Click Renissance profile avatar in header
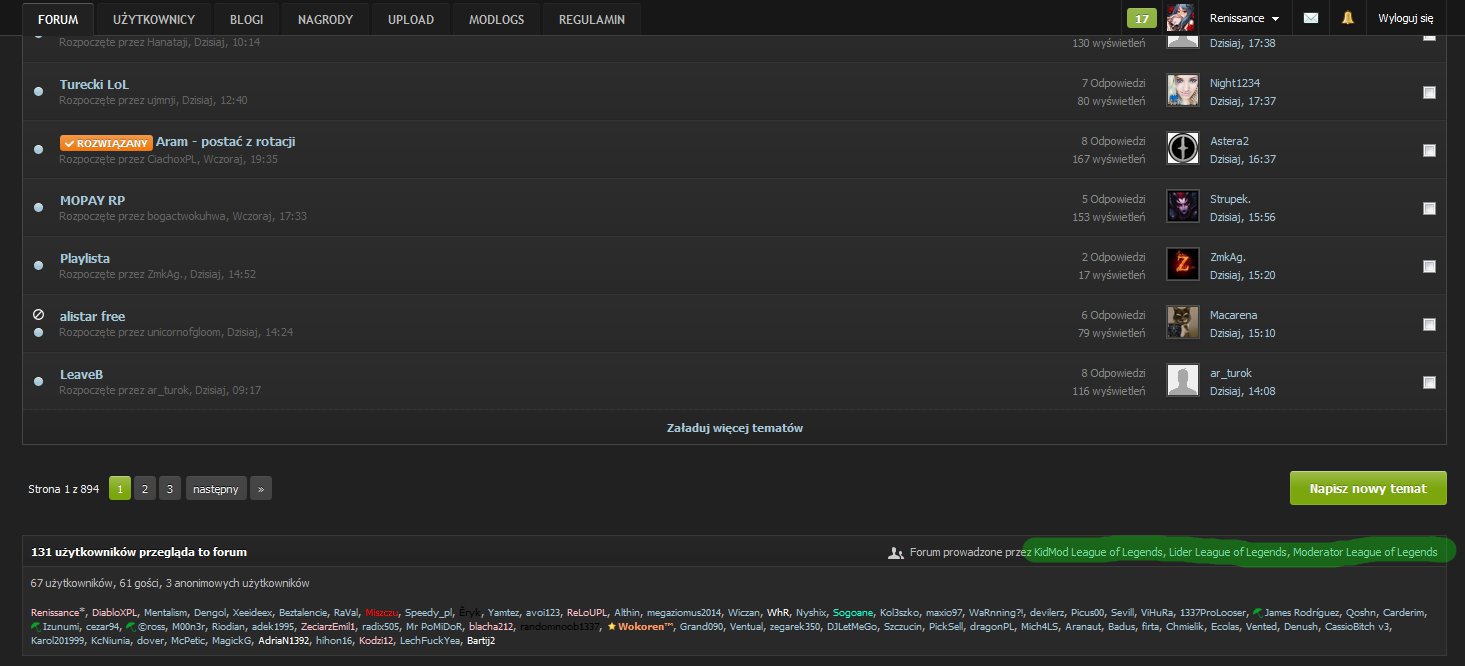The height and width of the screenshot is (666, 1465). coord(1180,18)
